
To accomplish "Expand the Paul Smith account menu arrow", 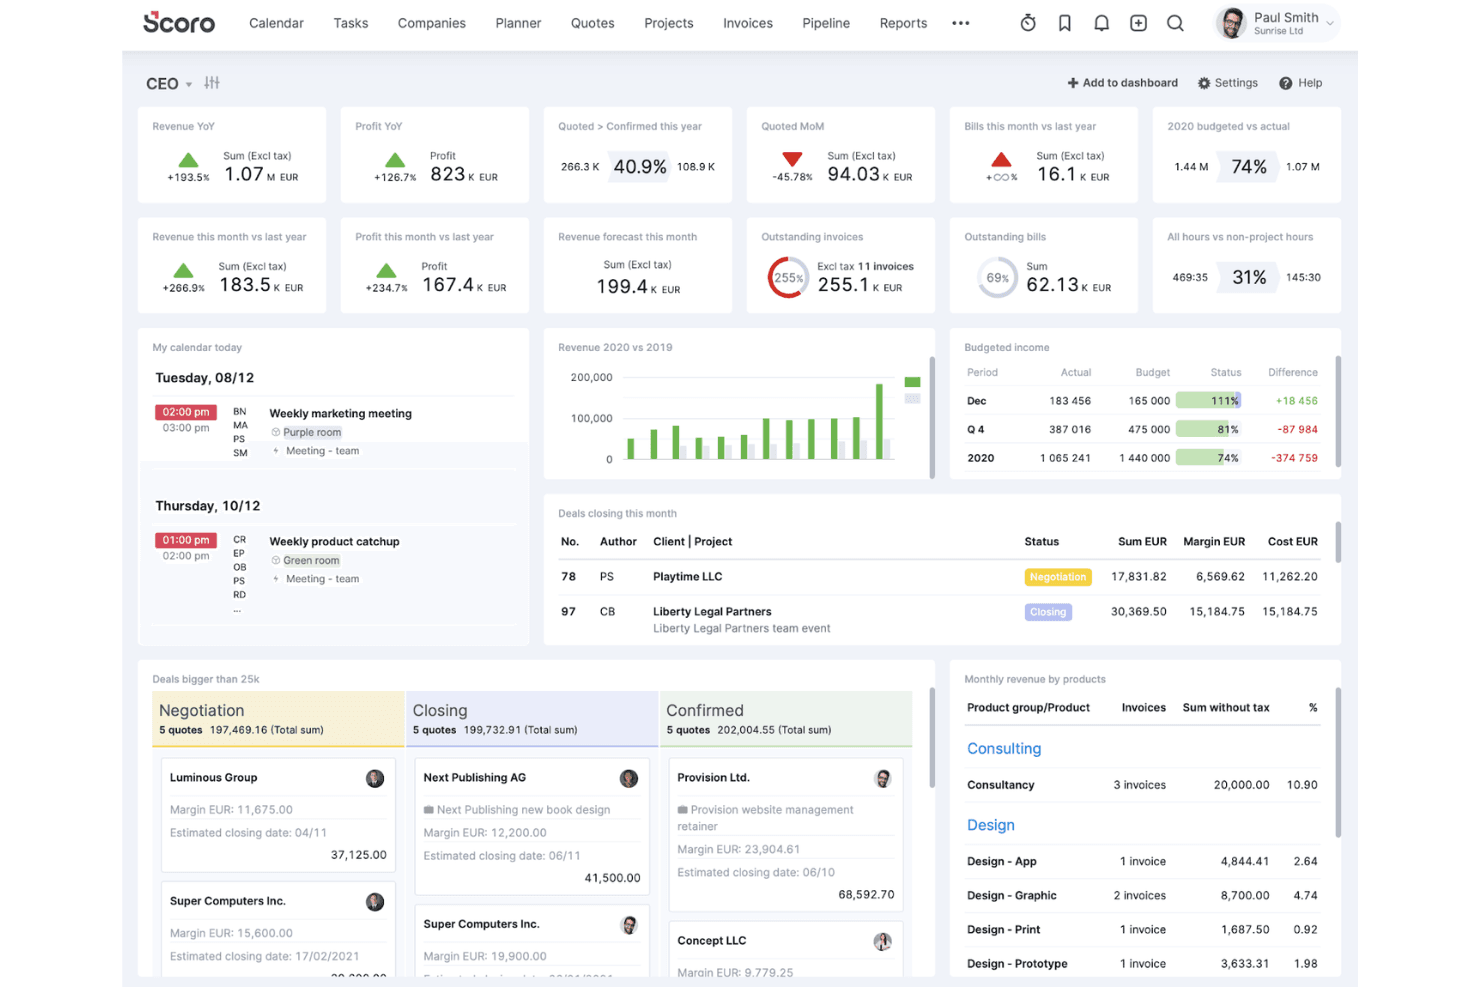I will [x=1330, y=23].
